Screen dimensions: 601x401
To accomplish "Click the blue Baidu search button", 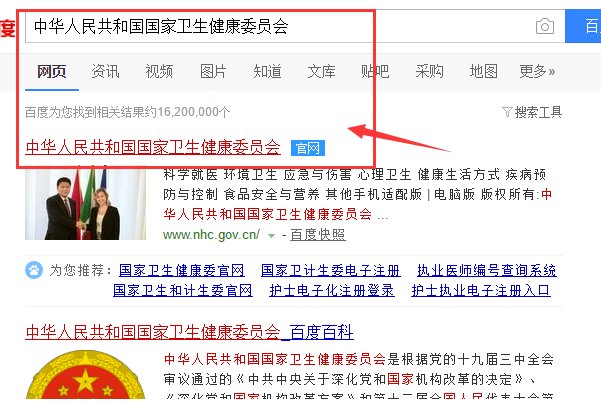I will click(583, 26).
